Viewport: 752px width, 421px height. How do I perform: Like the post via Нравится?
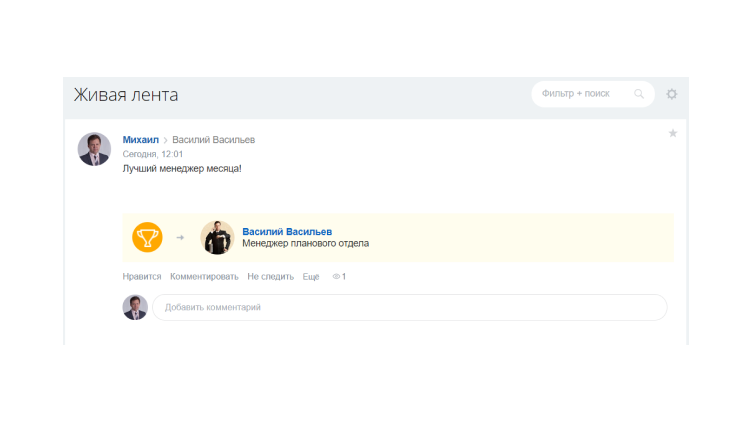[142, 277]
